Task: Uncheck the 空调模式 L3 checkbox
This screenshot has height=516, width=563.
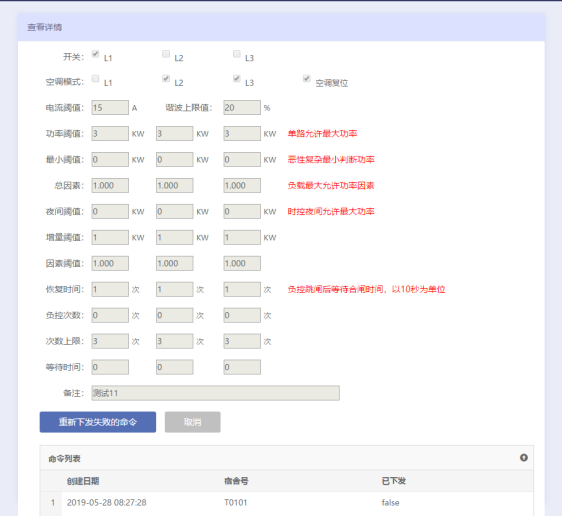Action: click(x=237, y=78)
